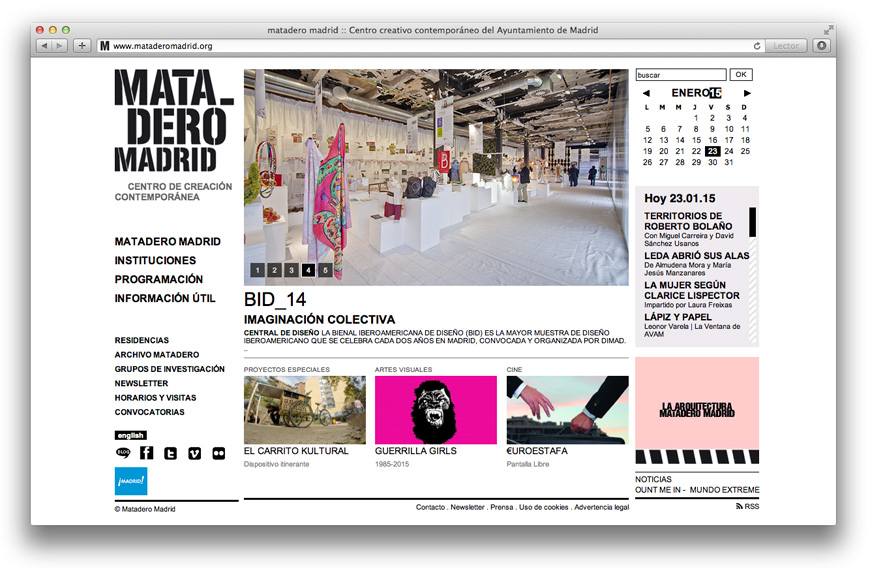Open the Información útil menu item
The image size is (870, 569).
click(x=165, y=298)
